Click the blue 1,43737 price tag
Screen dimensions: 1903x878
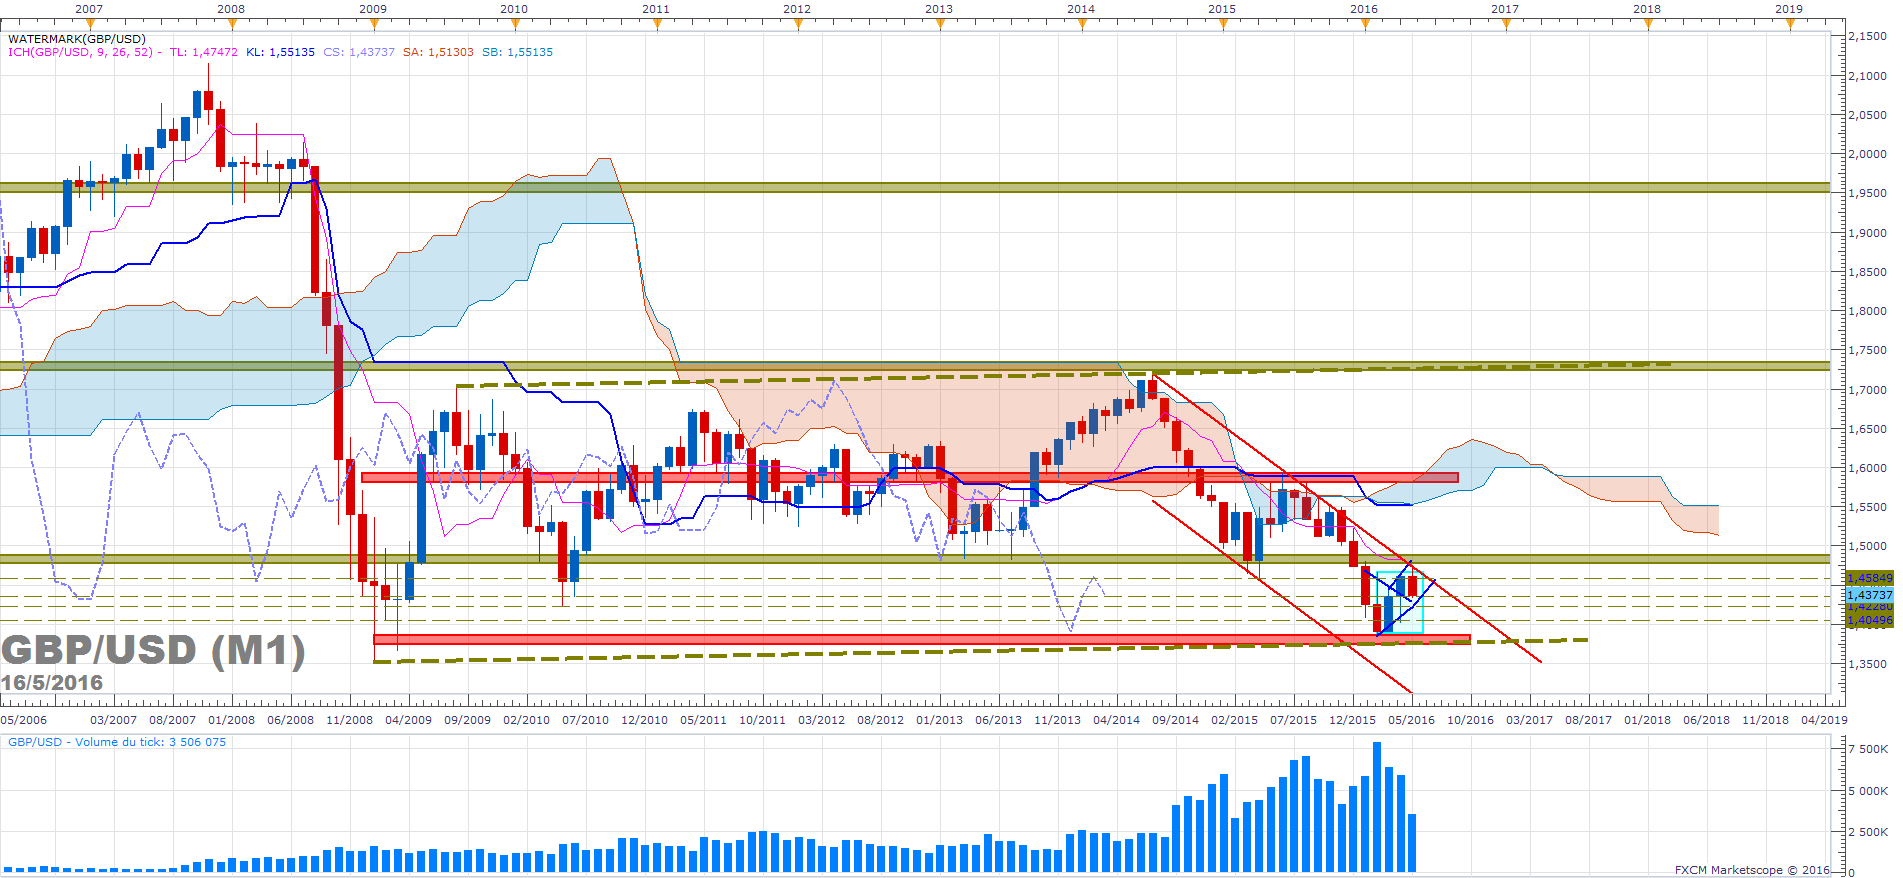[x=1869, y=595]
